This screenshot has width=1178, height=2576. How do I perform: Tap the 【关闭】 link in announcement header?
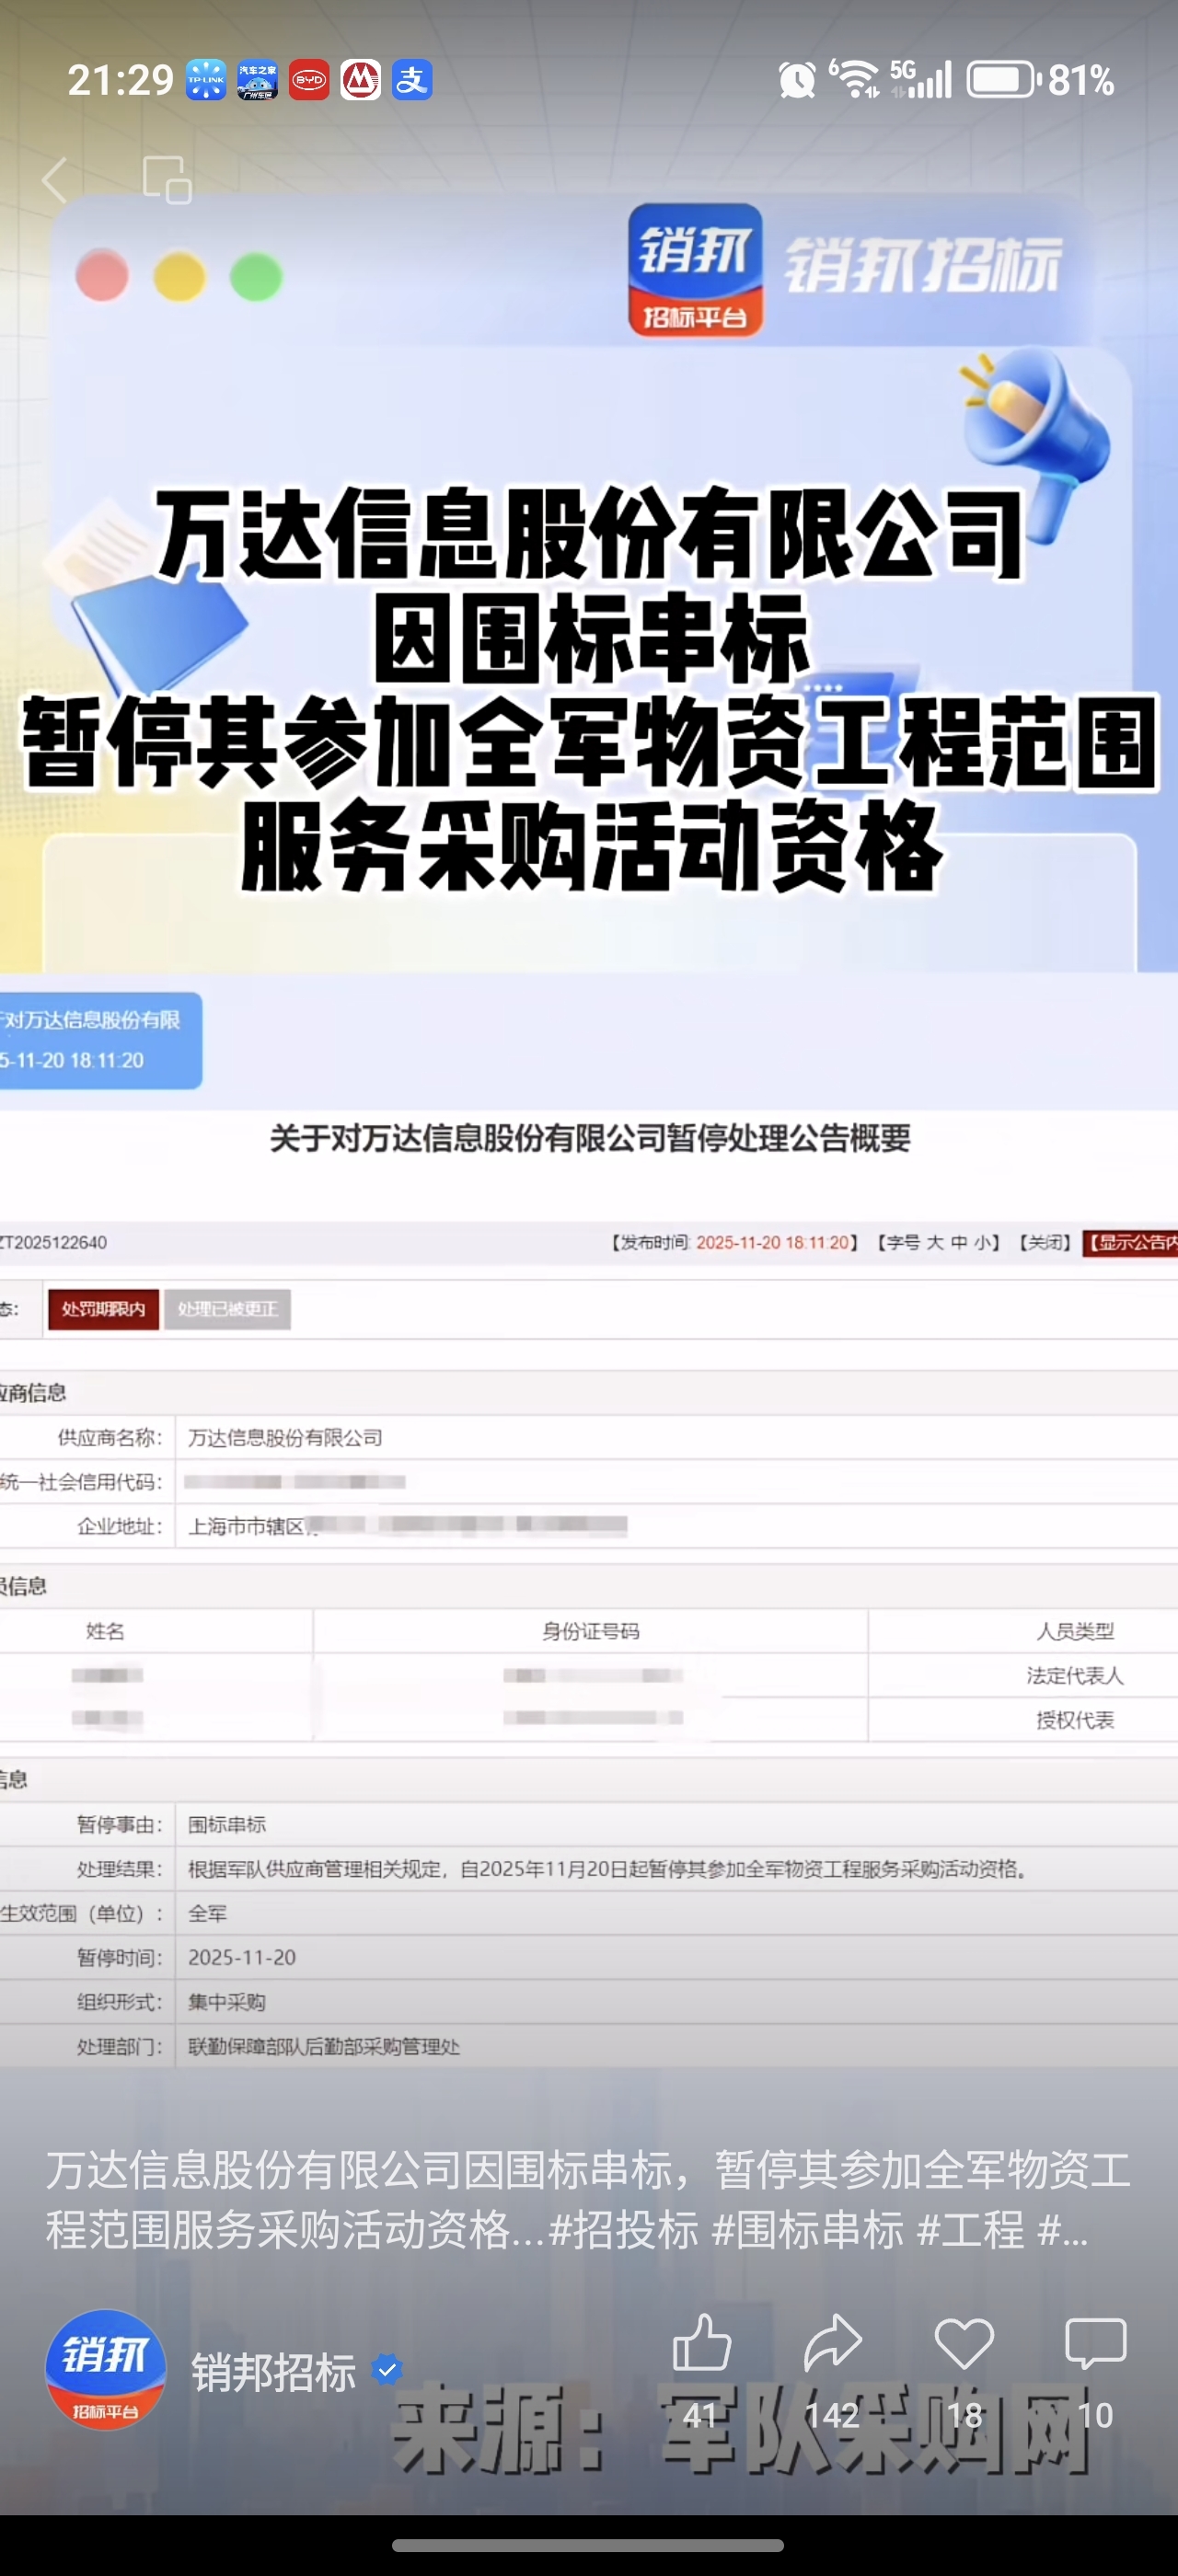1045,1242
